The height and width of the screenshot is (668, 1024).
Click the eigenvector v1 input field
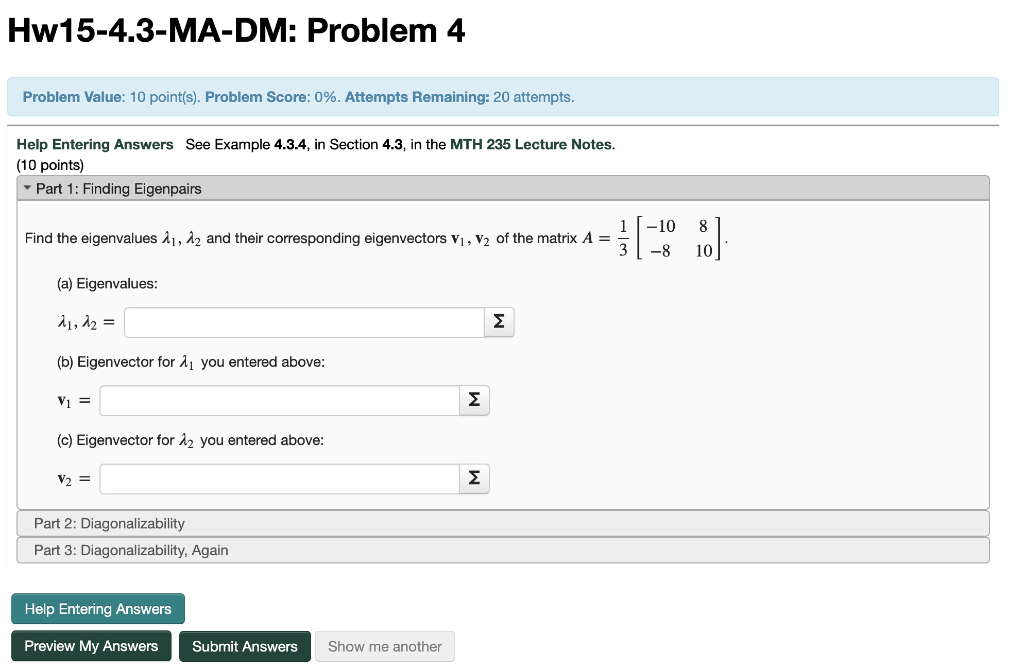pyautogui.click(x=280, y=400)
